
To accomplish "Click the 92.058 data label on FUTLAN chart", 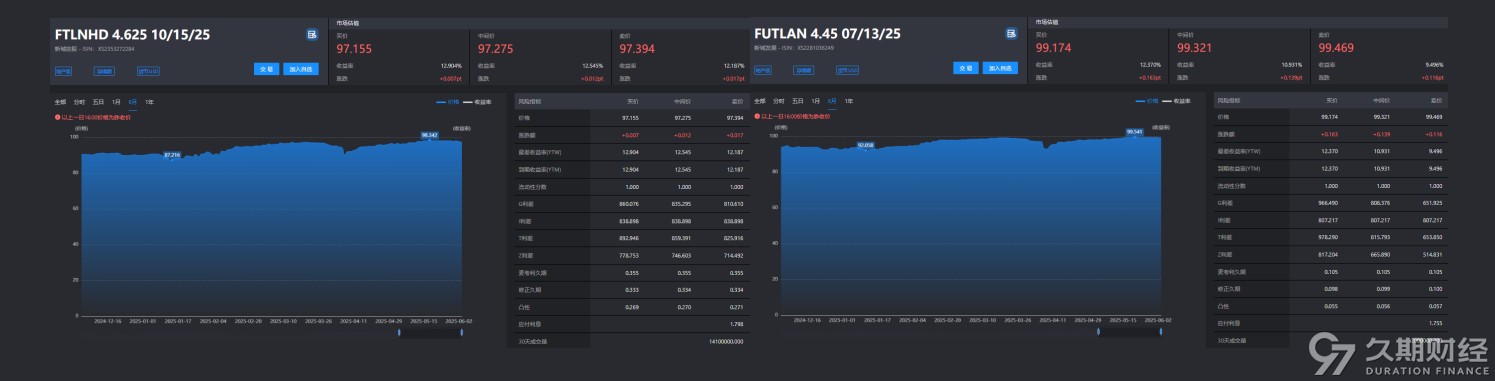I will (x=866, y=145).
